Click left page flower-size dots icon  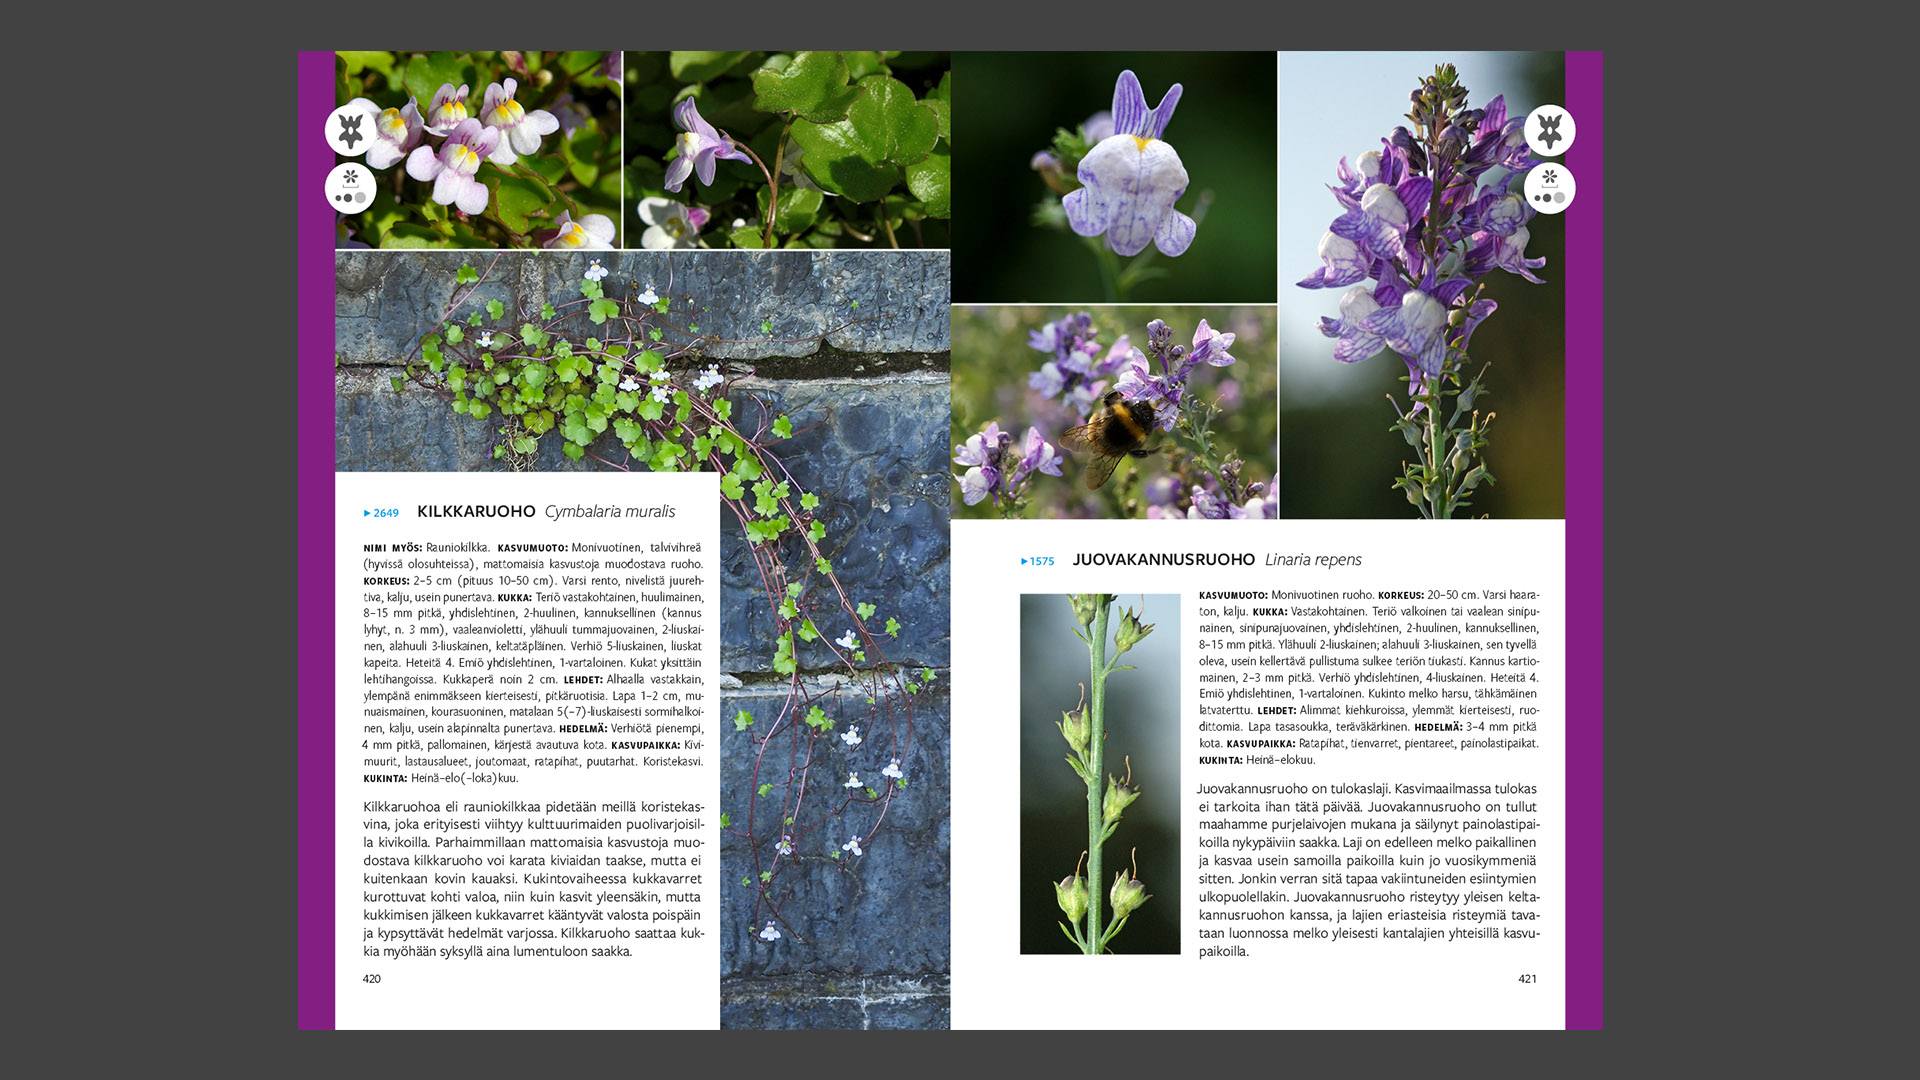pyautogui.click(x=350, y=188)
